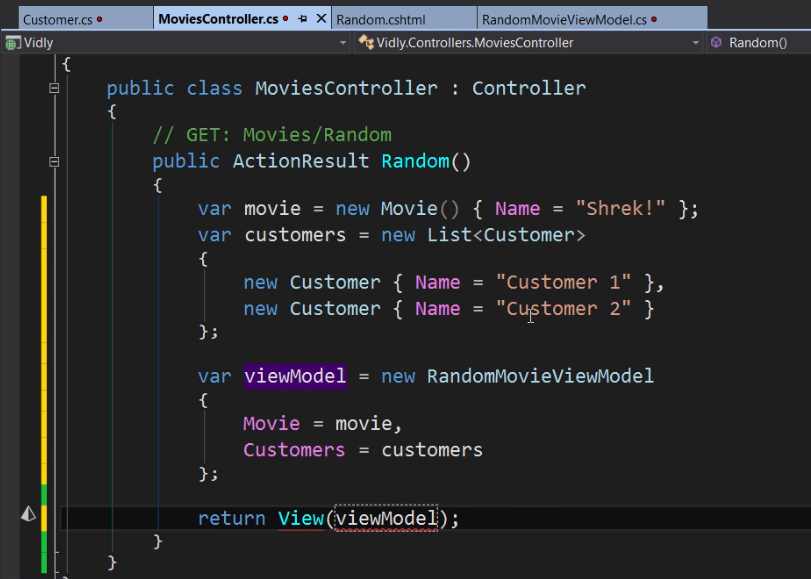Click the viewModel argument in the return statement
This screenshot has width=811, height=579.
[386, 518]
